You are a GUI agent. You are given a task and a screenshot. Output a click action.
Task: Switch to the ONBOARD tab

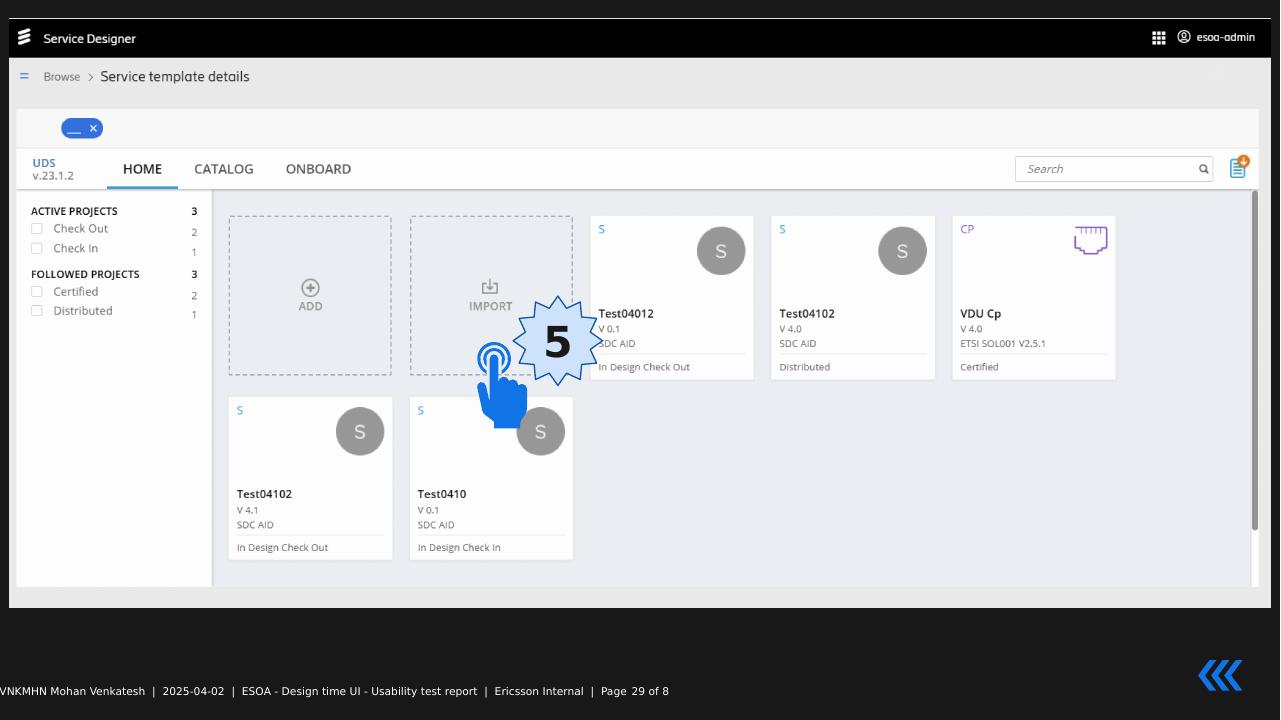point(318,169)
